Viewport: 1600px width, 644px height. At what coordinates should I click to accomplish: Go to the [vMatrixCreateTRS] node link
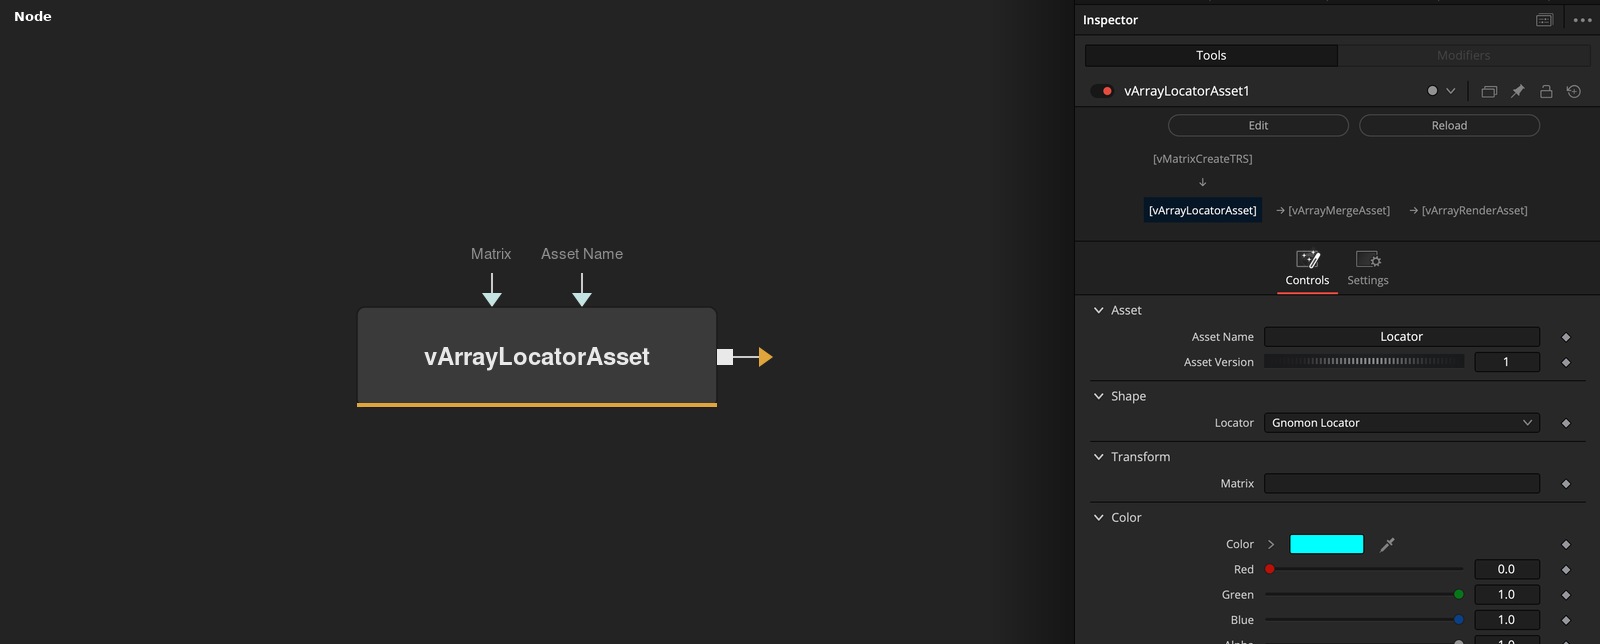point(1202,159)
